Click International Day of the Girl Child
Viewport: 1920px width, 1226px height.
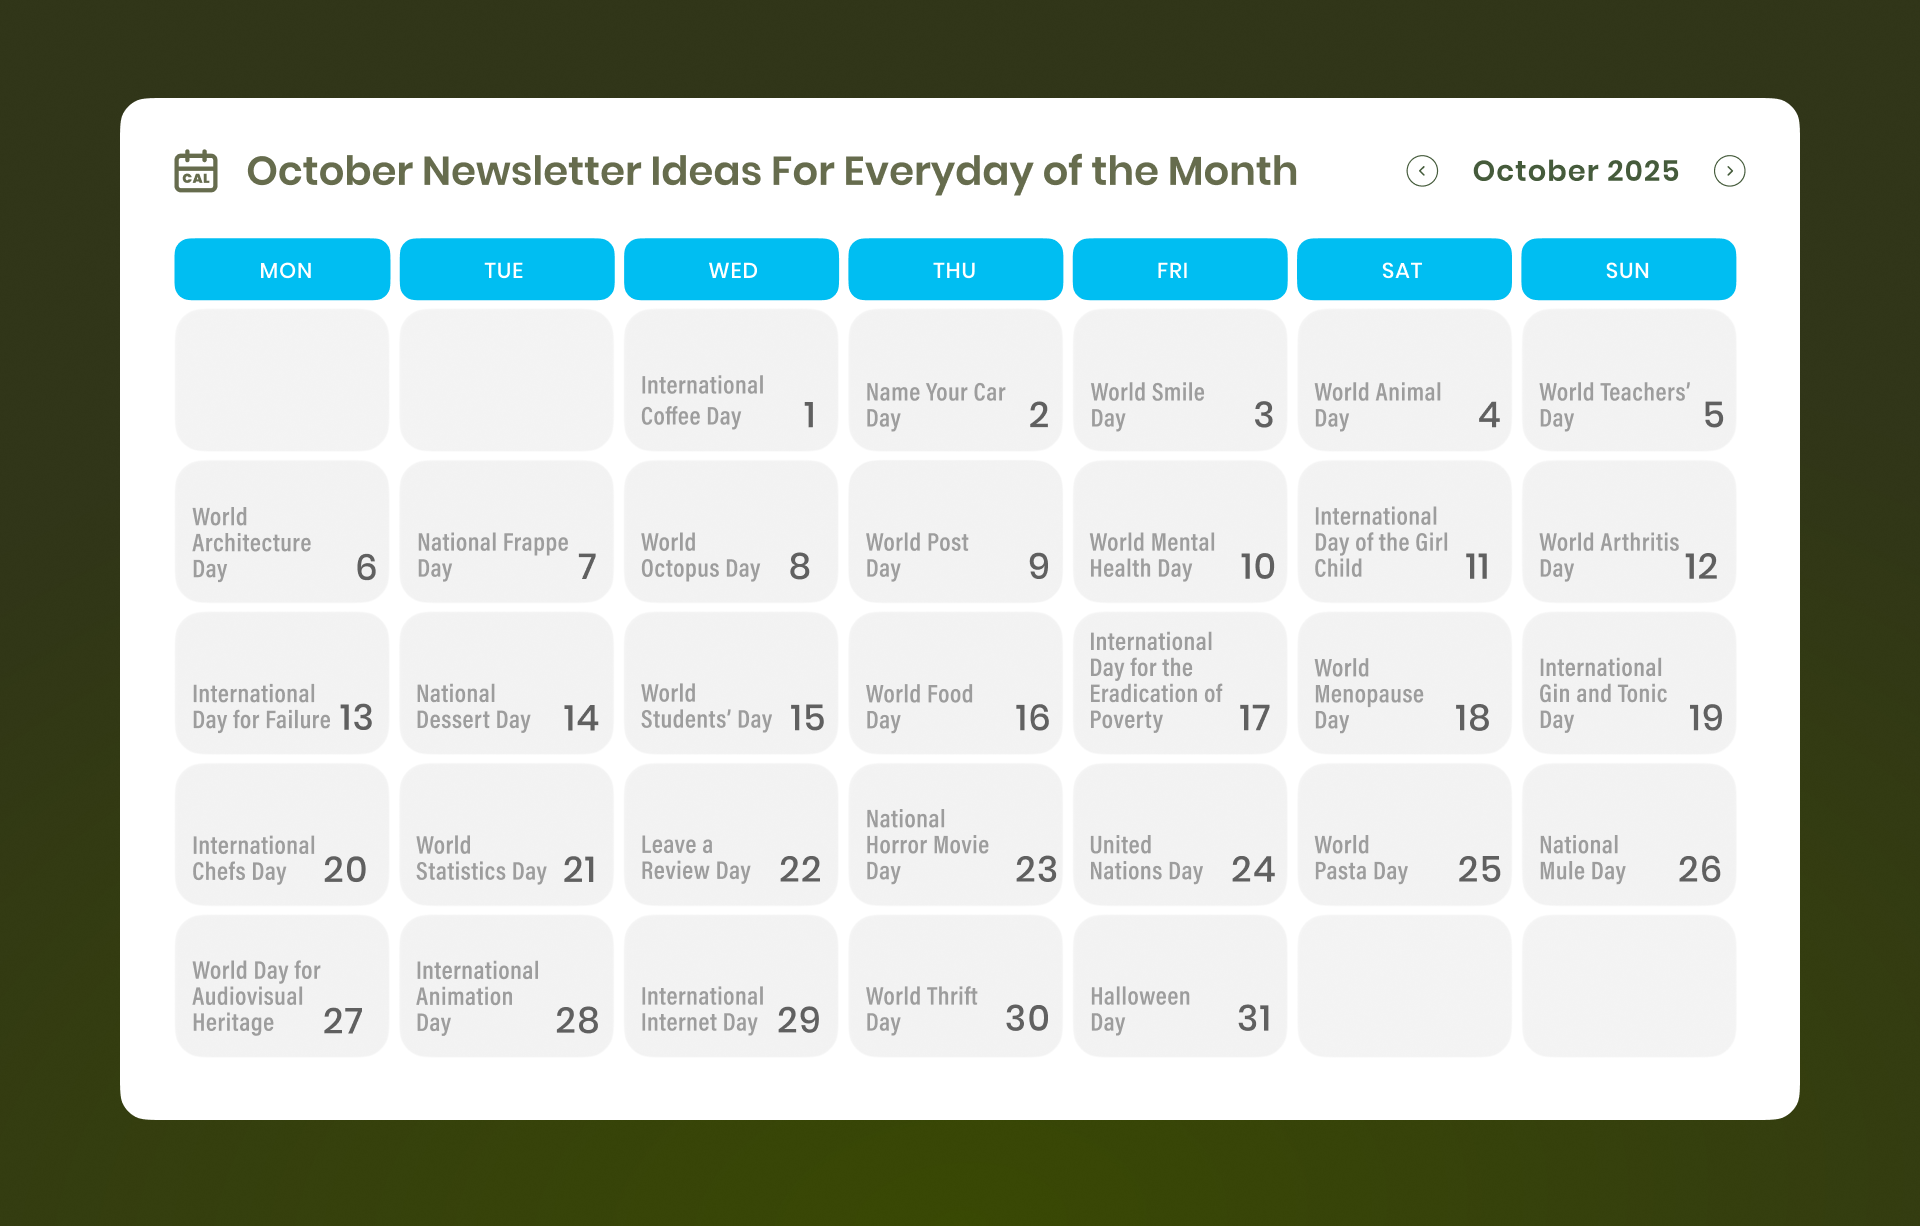(1404, 531)
